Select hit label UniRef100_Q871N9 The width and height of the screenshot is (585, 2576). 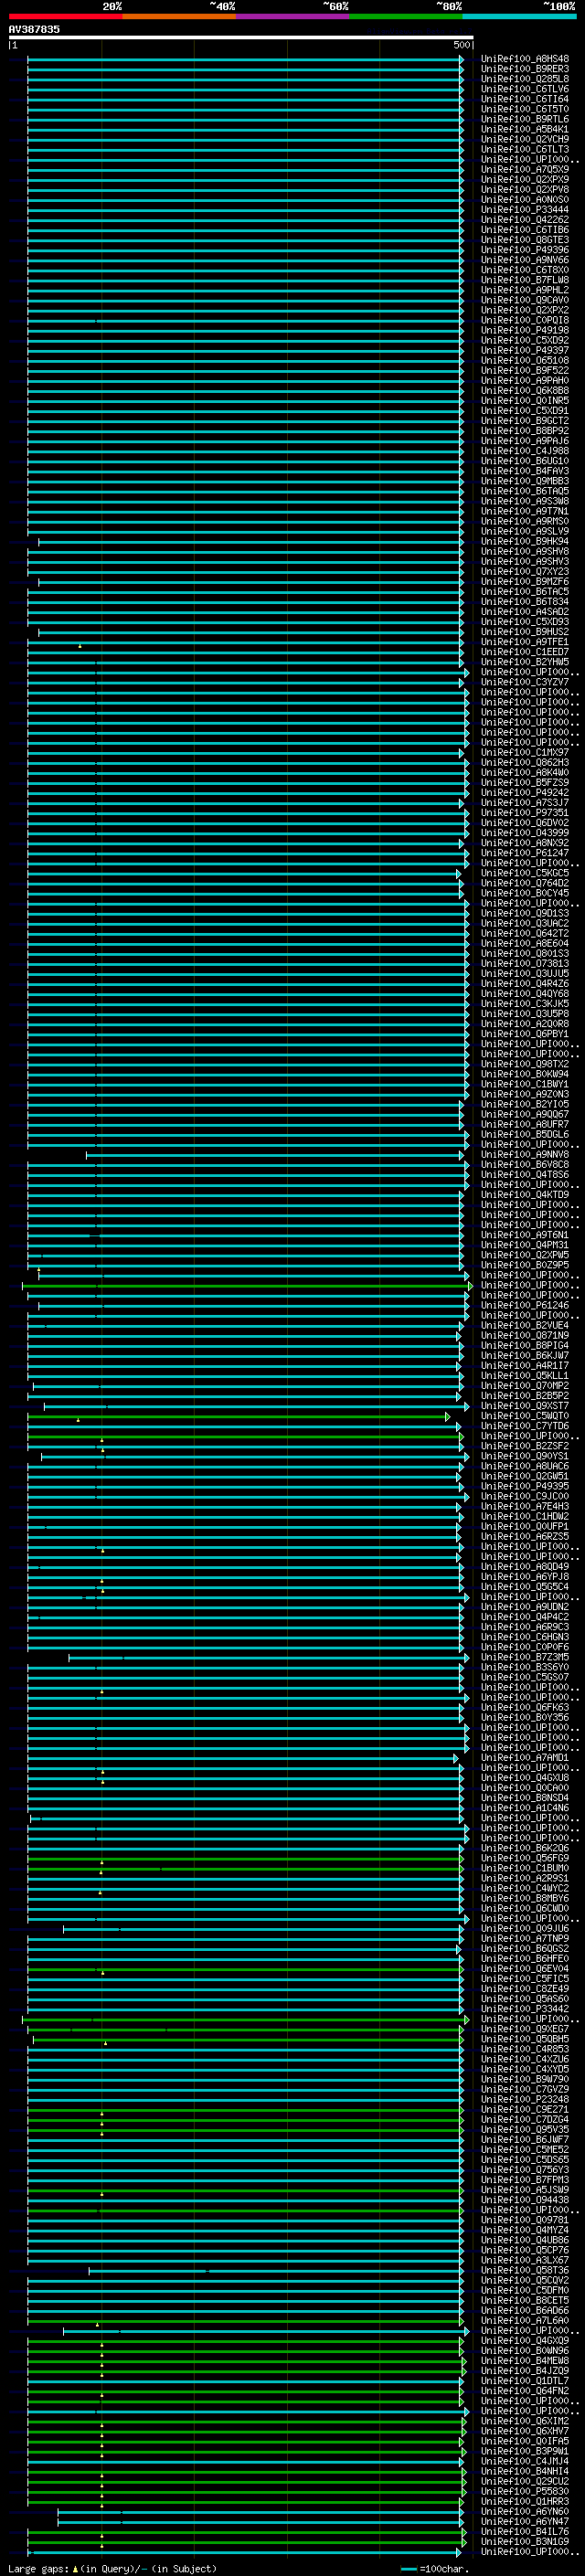tap(525, 1336)
